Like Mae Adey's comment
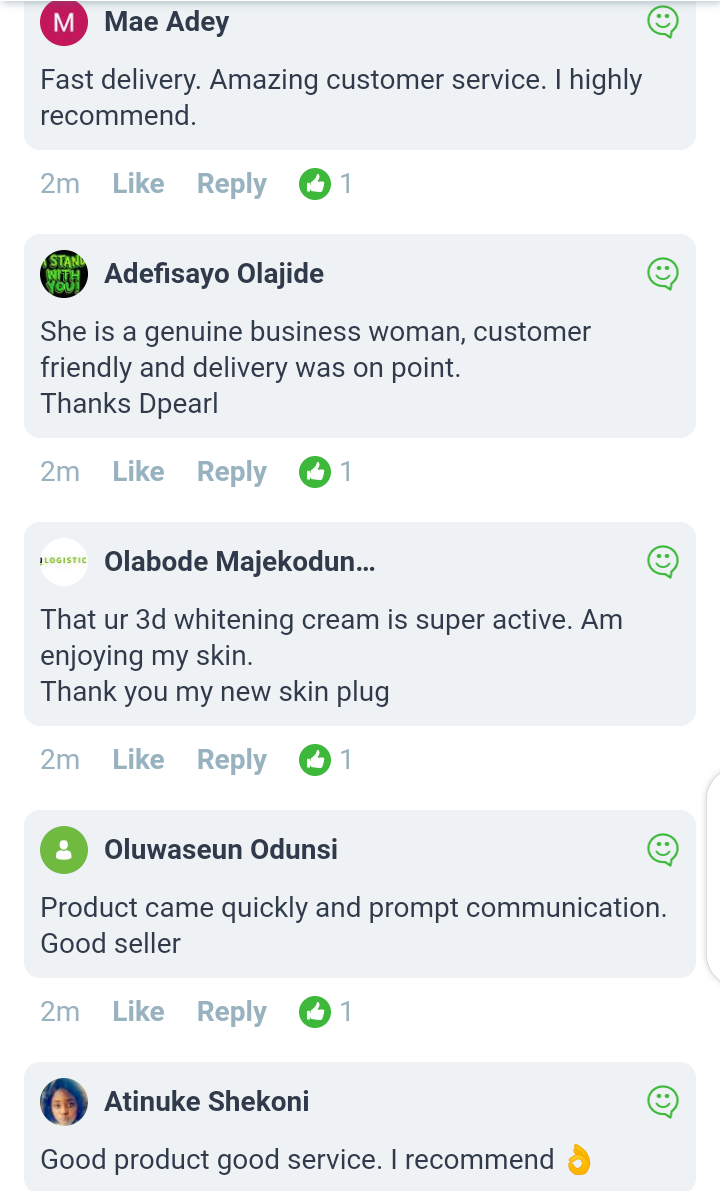 click(138, 184)
